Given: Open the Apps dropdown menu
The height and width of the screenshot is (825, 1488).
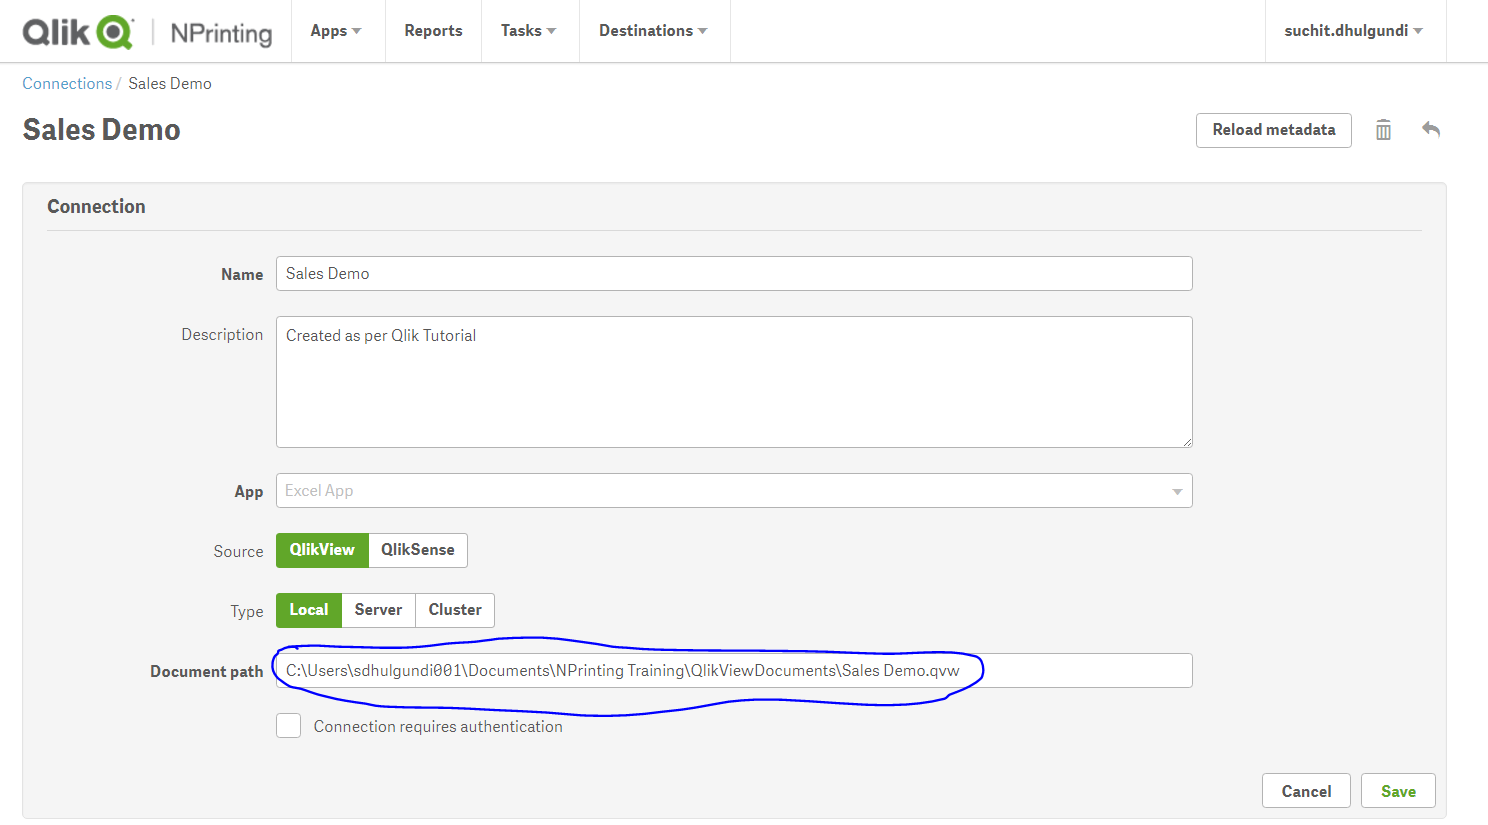Looking at the screenshot, I should pyautogui.click(x=336, y=31).
